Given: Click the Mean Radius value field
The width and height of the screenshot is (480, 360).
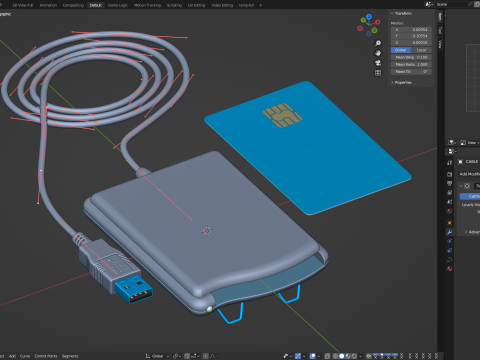Looking at the screenshot, I should (x=411, y=64).
